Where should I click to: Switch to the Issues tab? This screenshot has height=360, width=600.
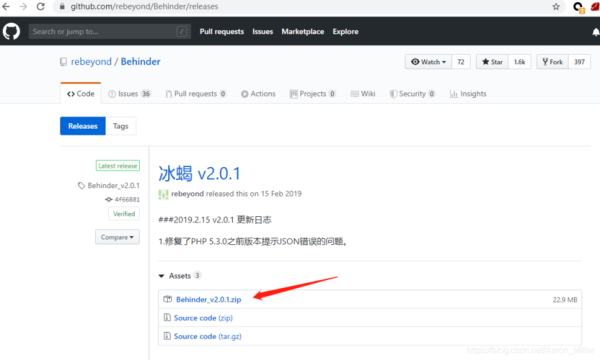tap(129, 94)
